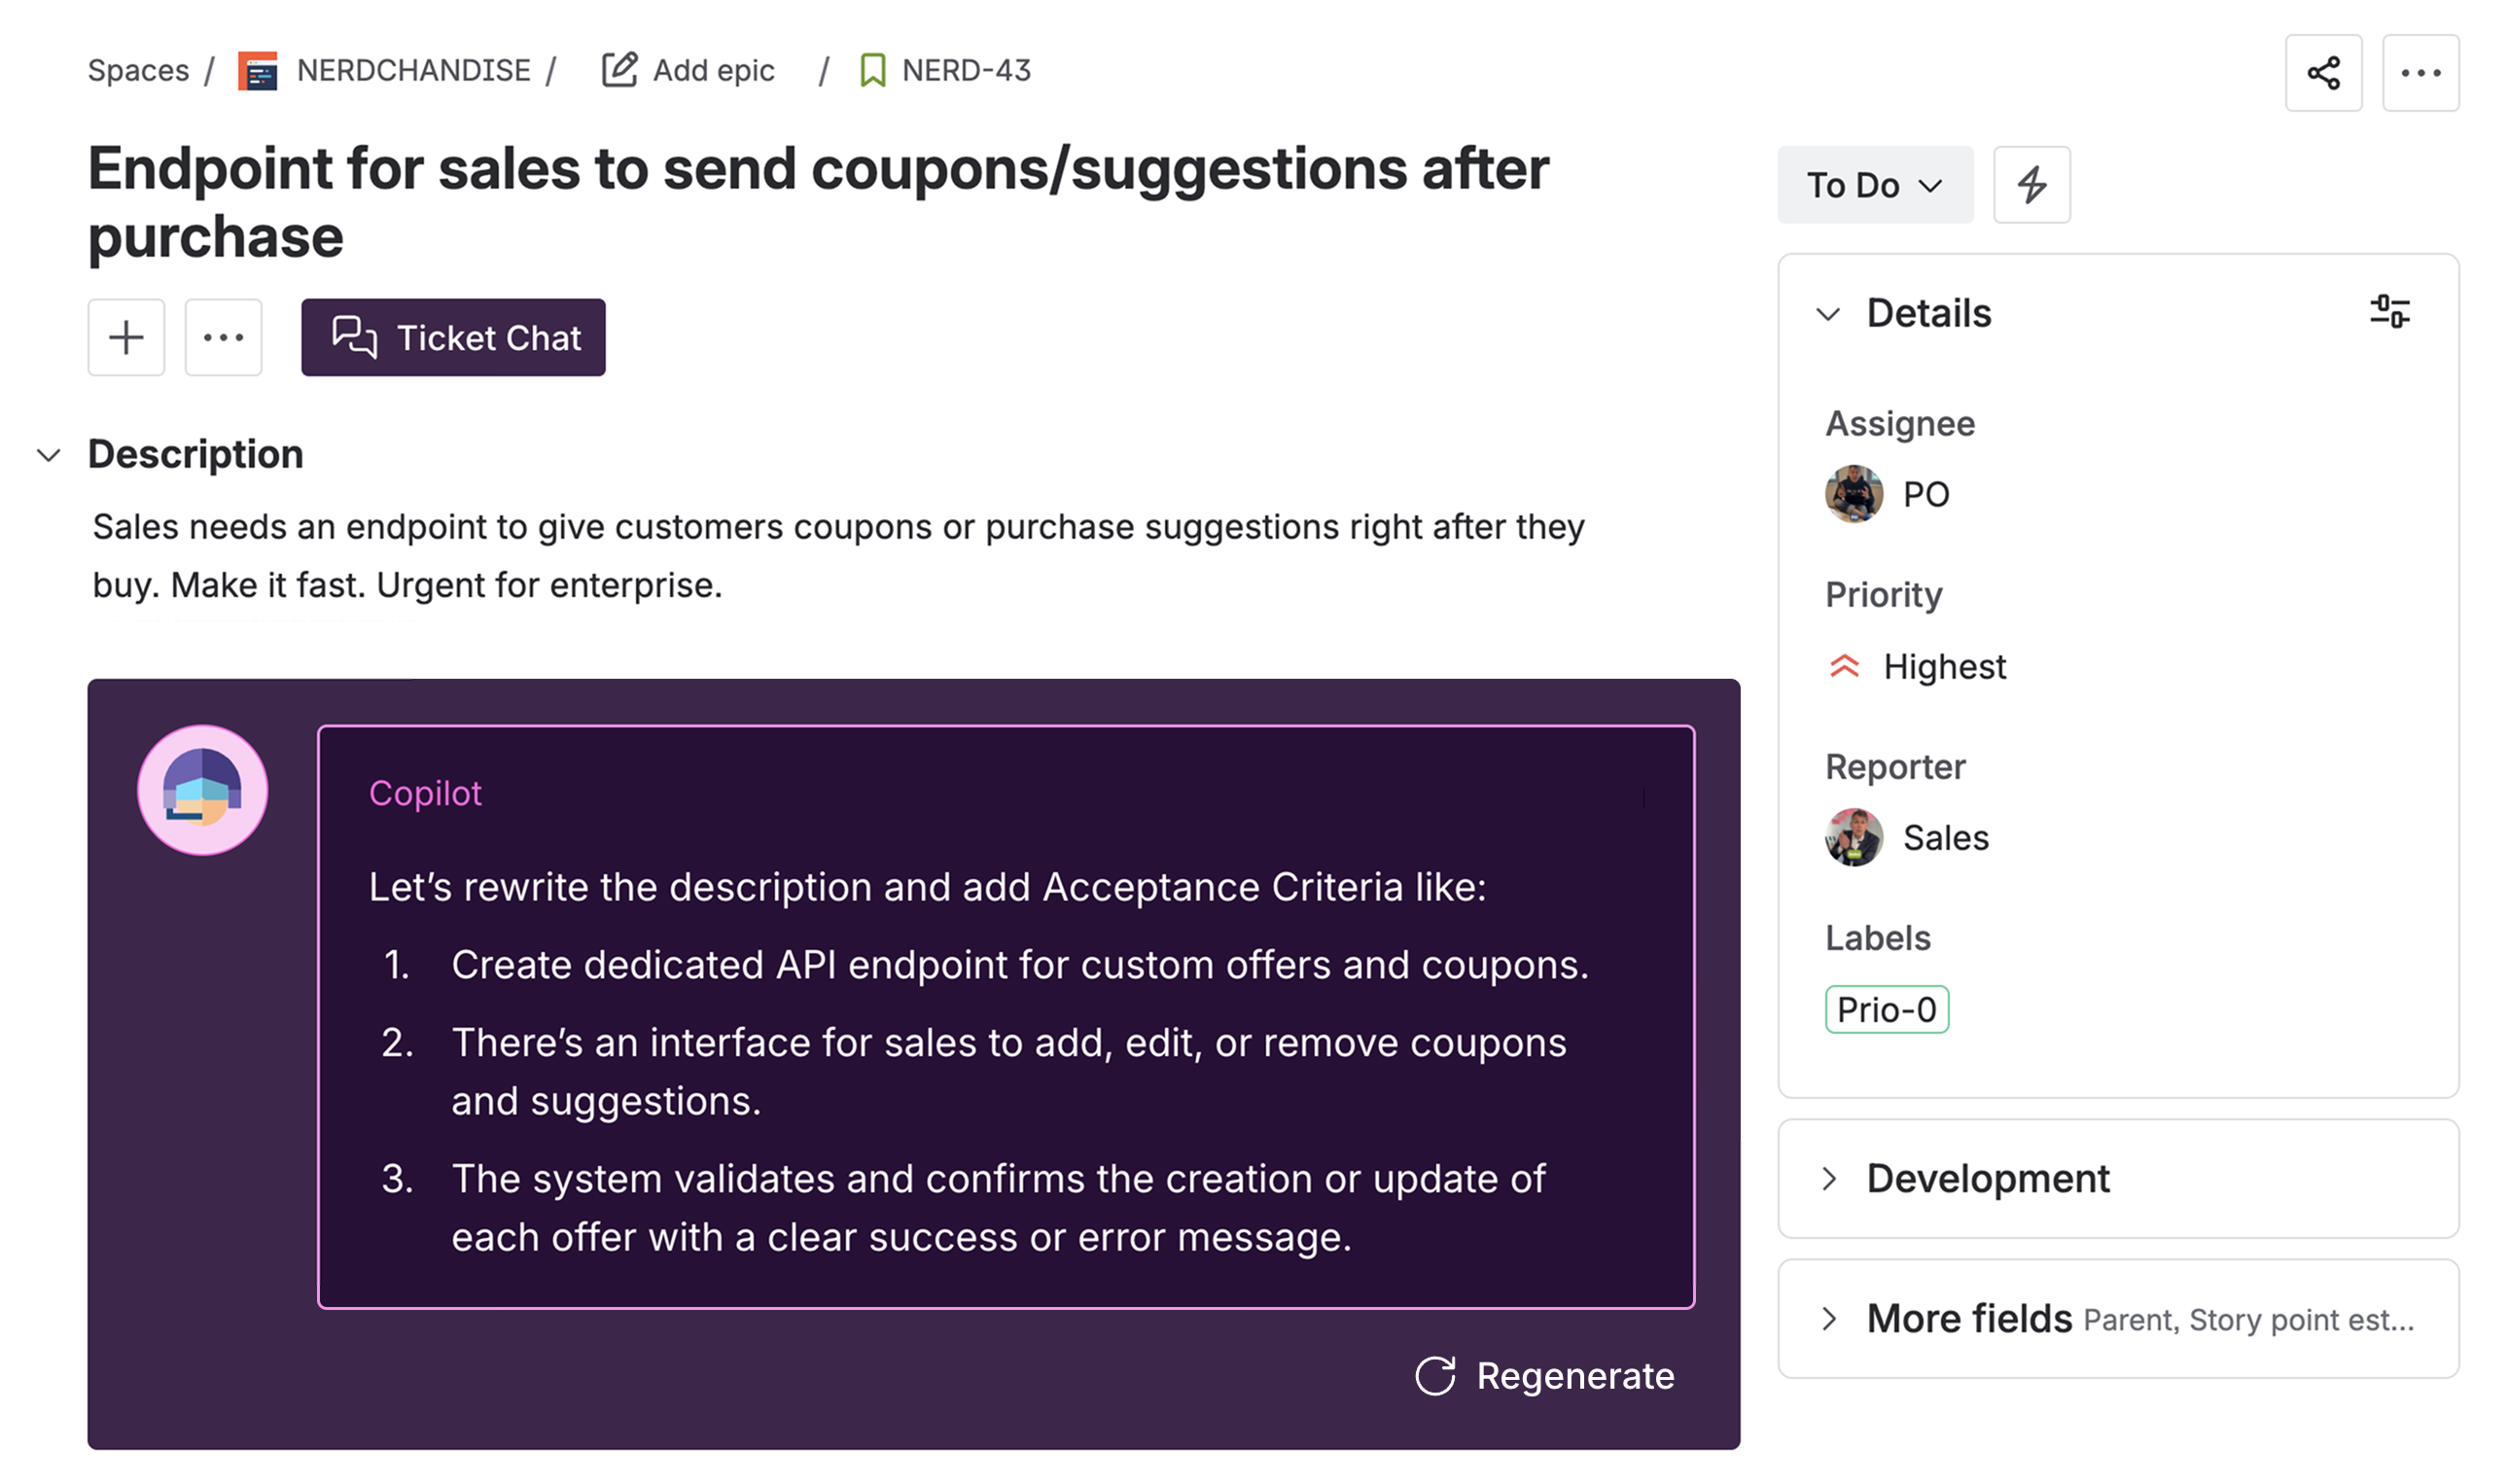
Task: Expand the Development section
Action: [x=1829, y=1179]
